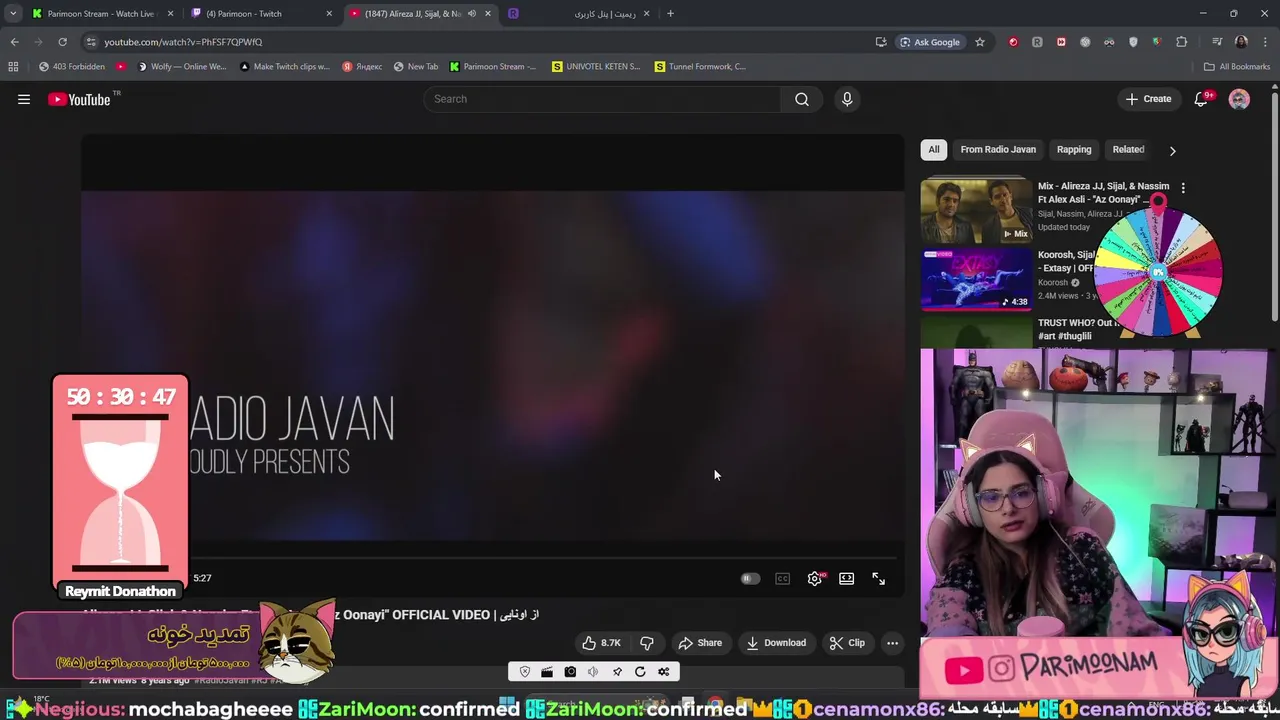Screen dimensions: 1280x720
Task: Select the Rapping filter chip
Action: coord(1074,150)
